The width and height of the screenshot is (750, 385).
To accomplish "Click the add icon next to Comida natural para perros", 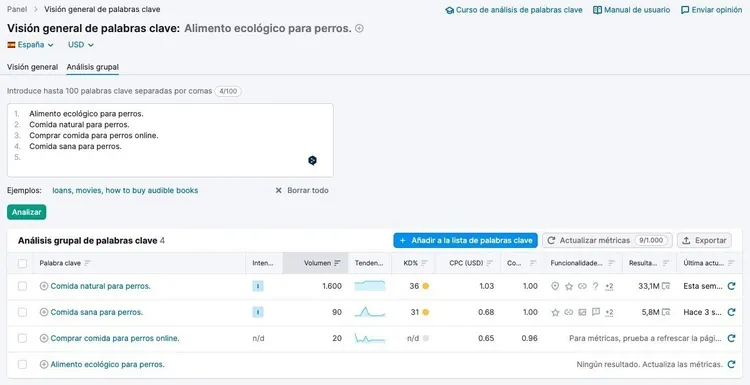I will pos(44,286).
